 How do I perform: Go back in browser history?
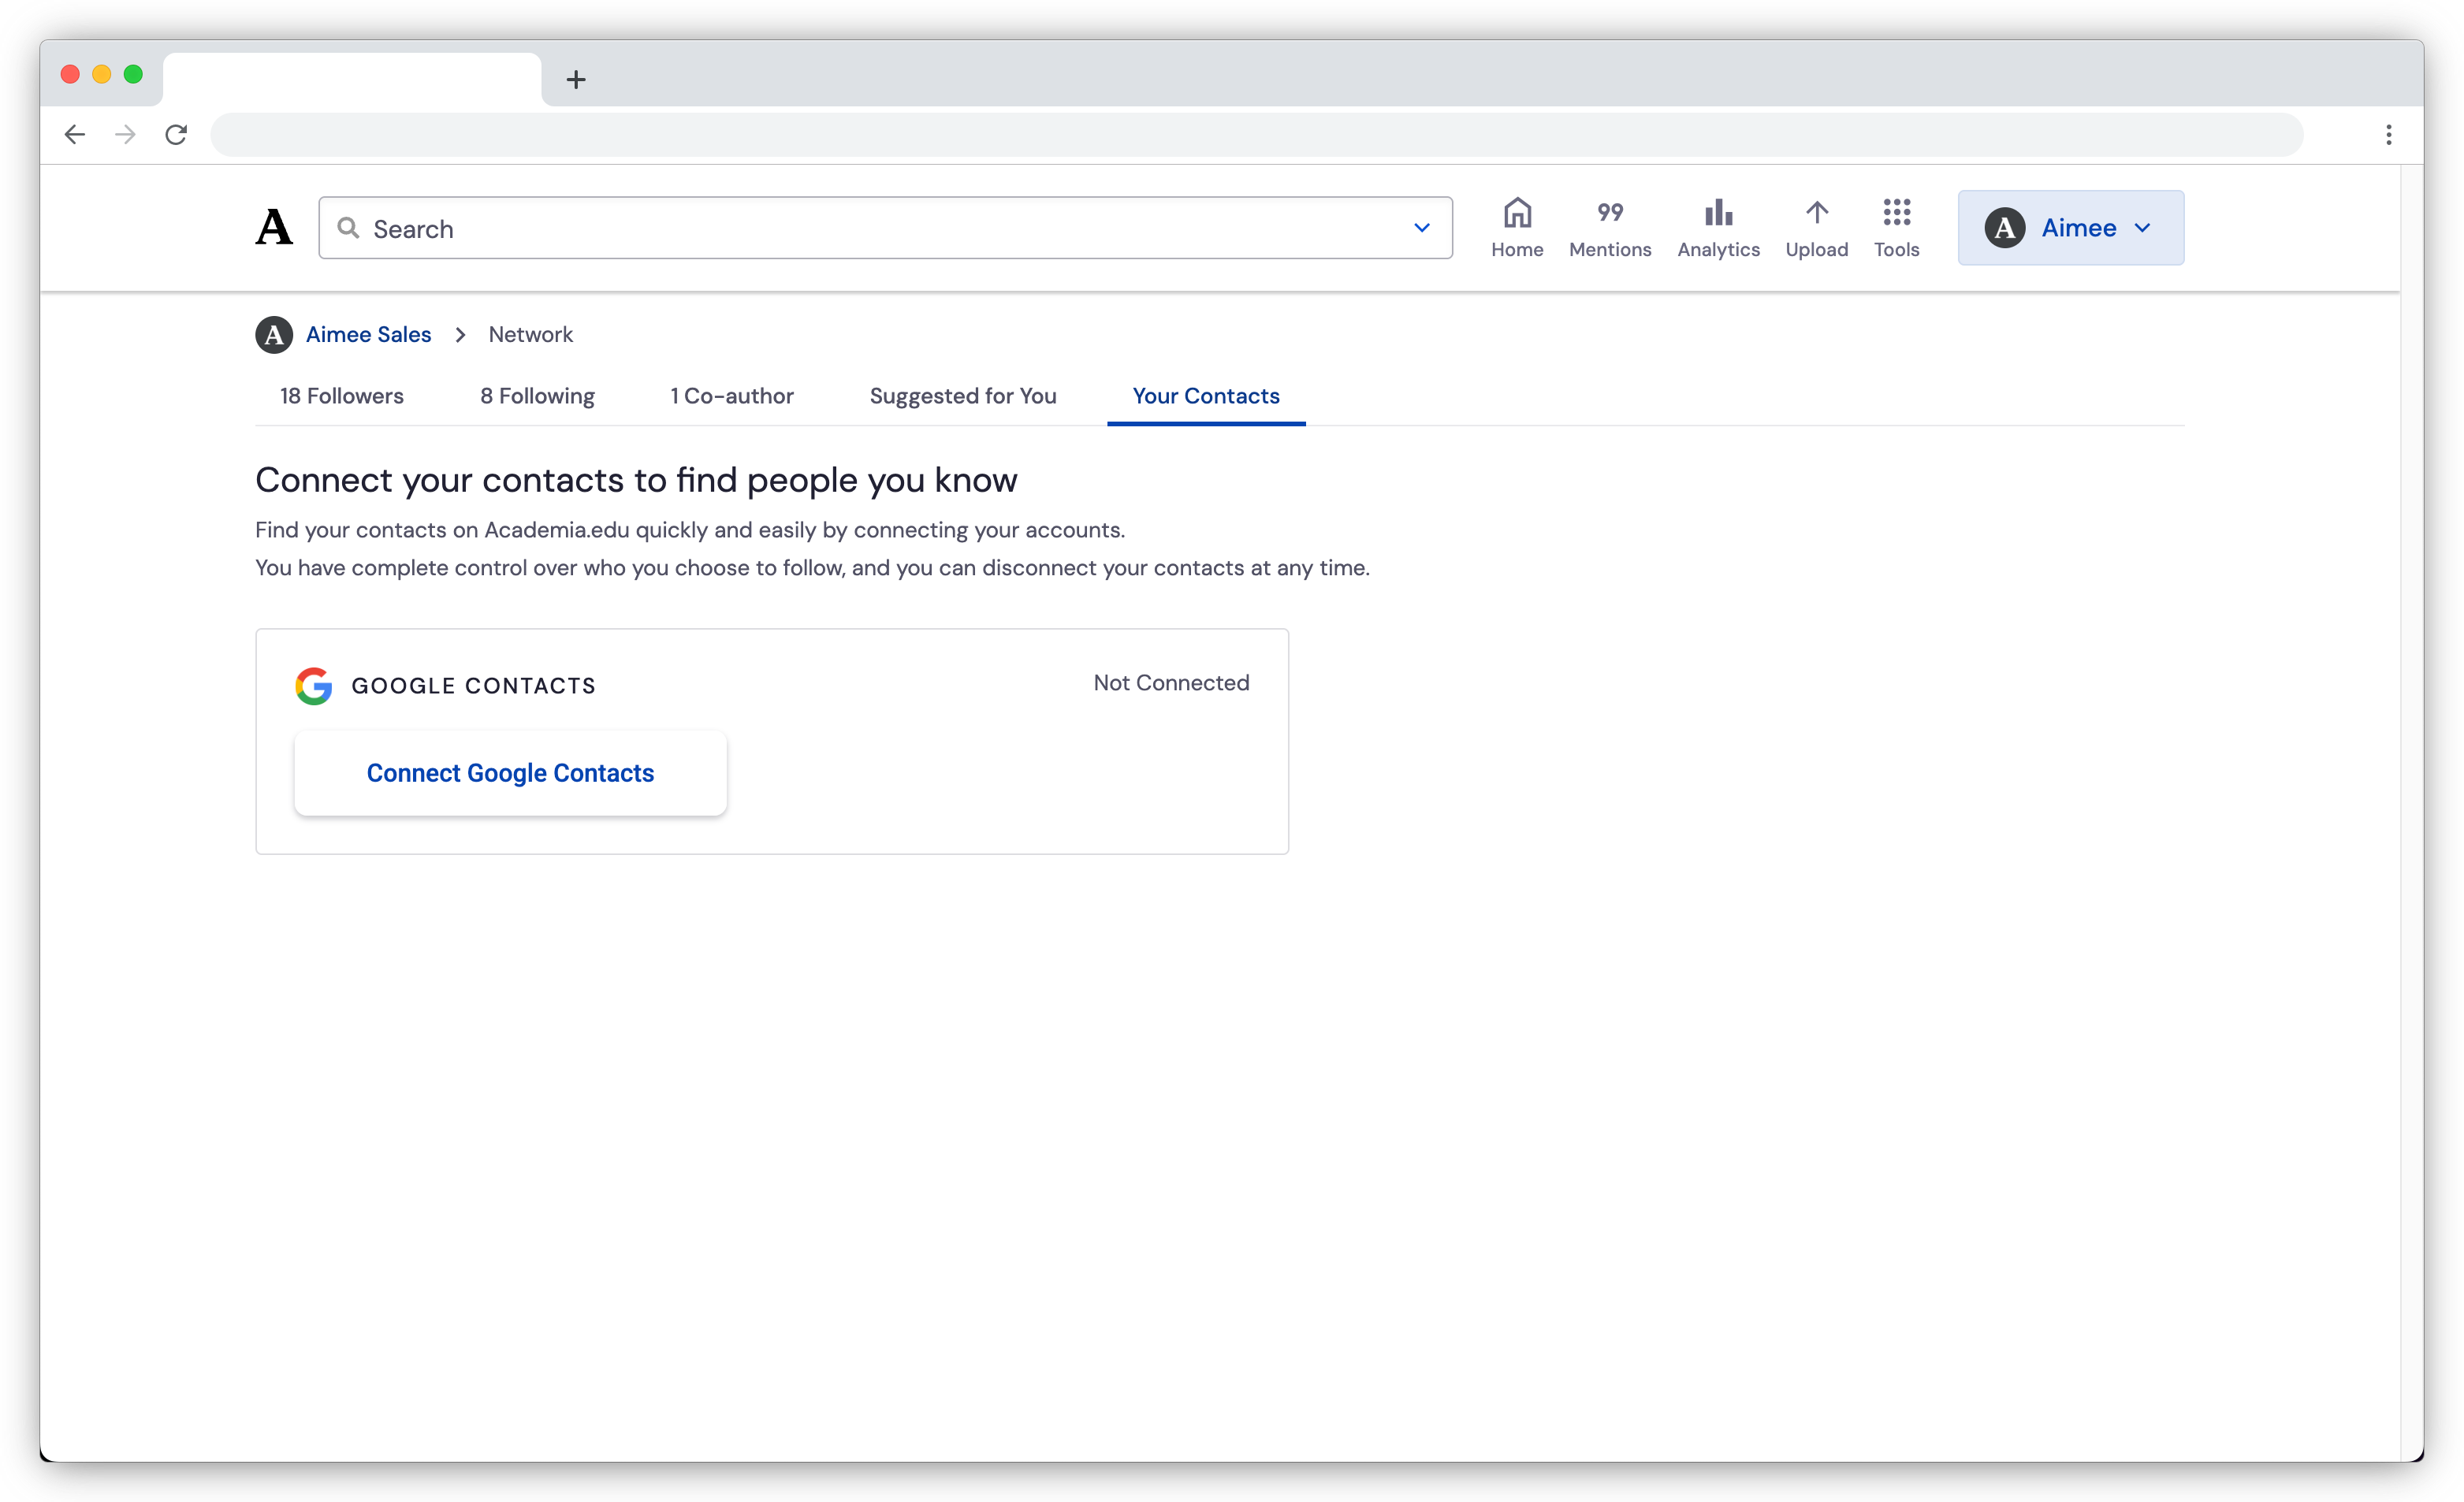tap(75, 134)
